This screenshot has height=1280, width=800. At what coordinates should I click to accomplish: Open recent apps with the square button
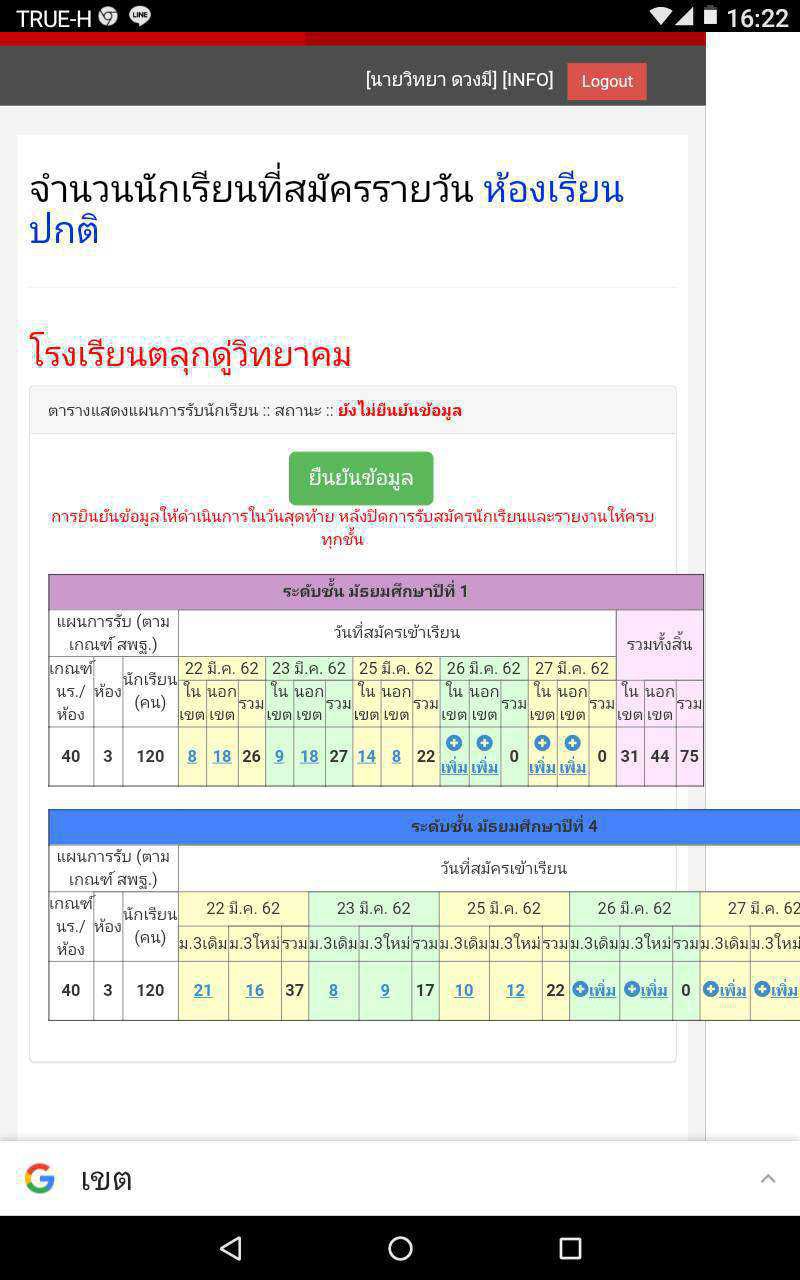(570, 1248)
